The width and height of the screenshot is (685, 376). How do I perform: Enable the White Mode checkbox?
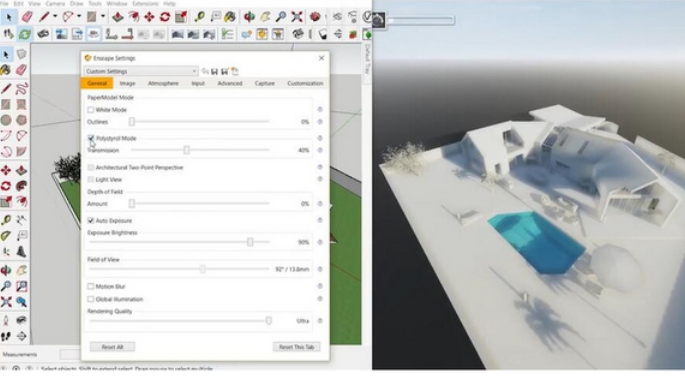[90, 110]
